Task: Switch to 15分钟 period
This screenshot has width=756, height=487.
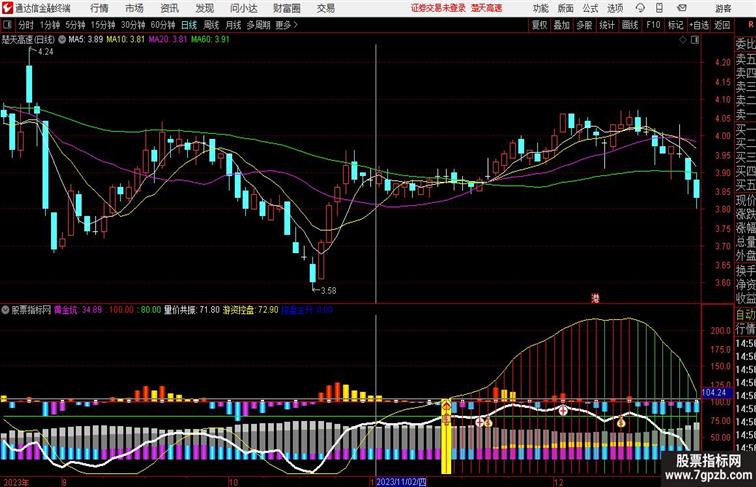Action: click(x=103, y=25)
